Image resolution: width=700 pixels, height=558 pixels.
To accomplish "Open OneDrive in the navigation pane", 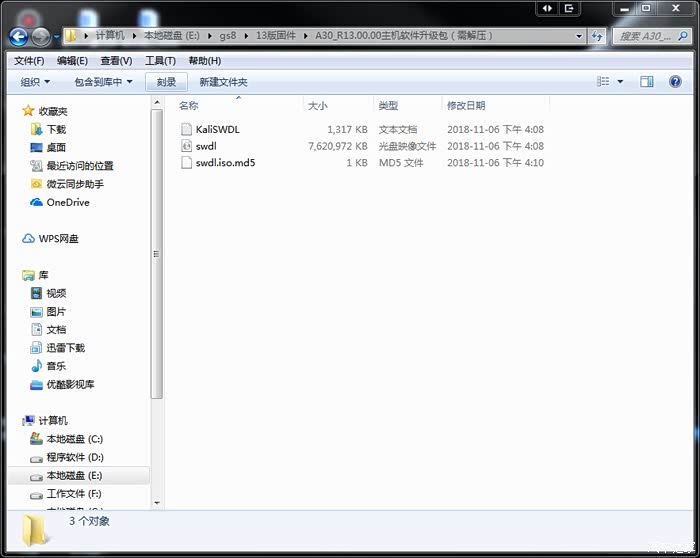I will tap(67, 202).
